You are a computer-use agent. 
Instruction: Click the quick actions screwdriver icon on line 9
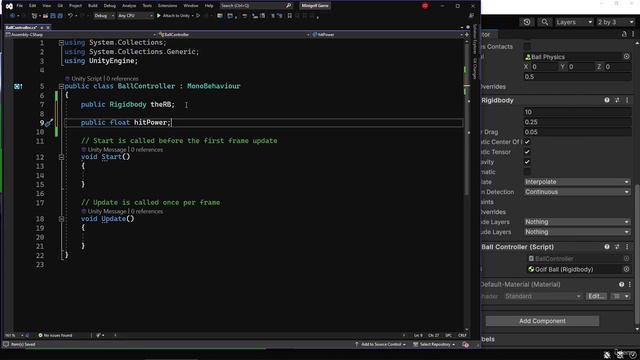[49, 122]
